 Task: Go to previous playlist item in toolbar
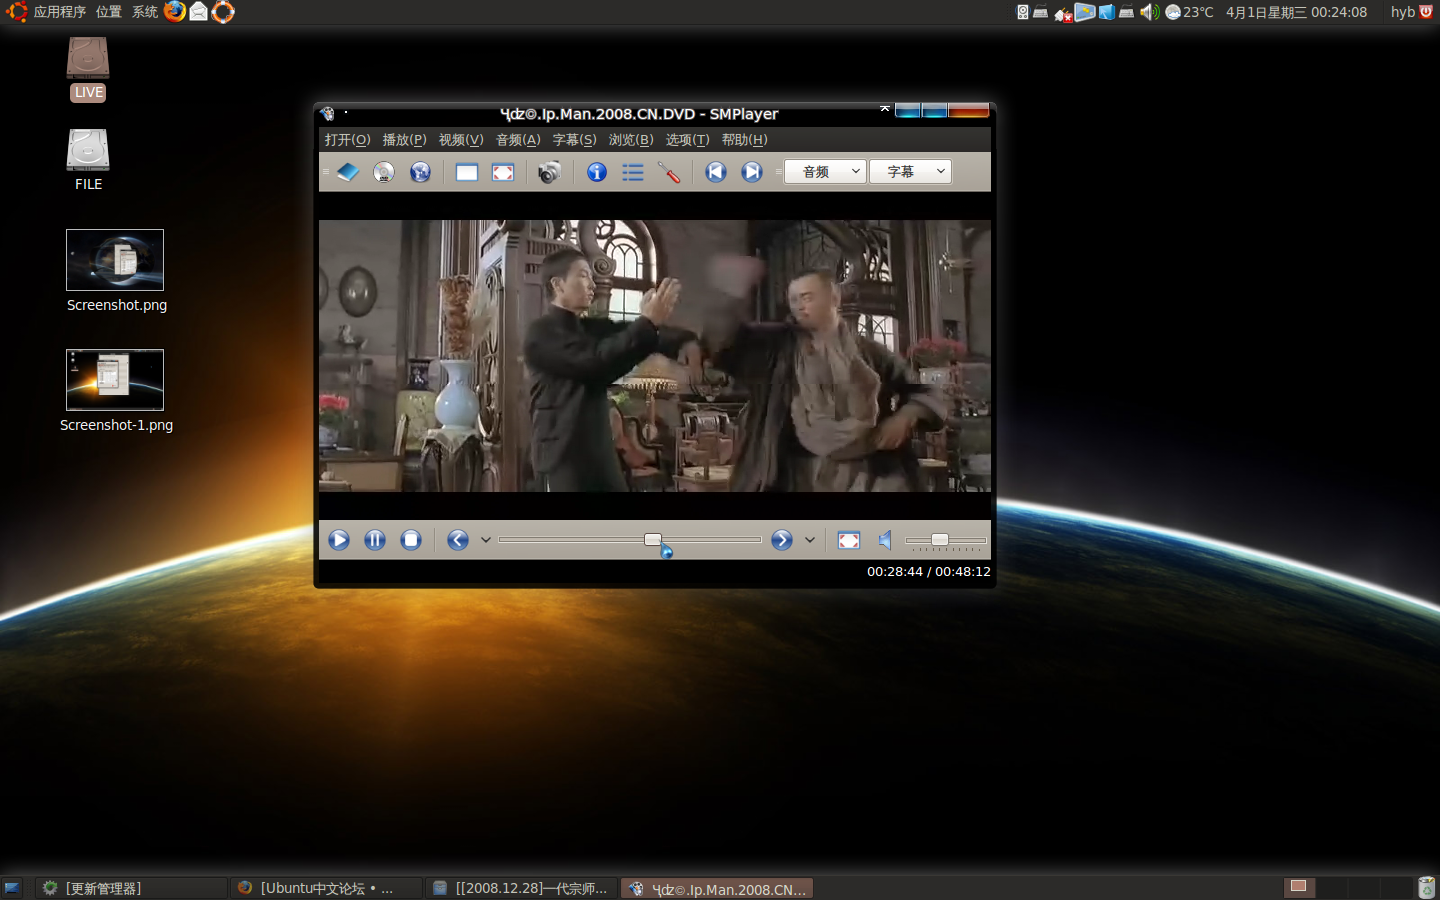[x=716, y=172]
